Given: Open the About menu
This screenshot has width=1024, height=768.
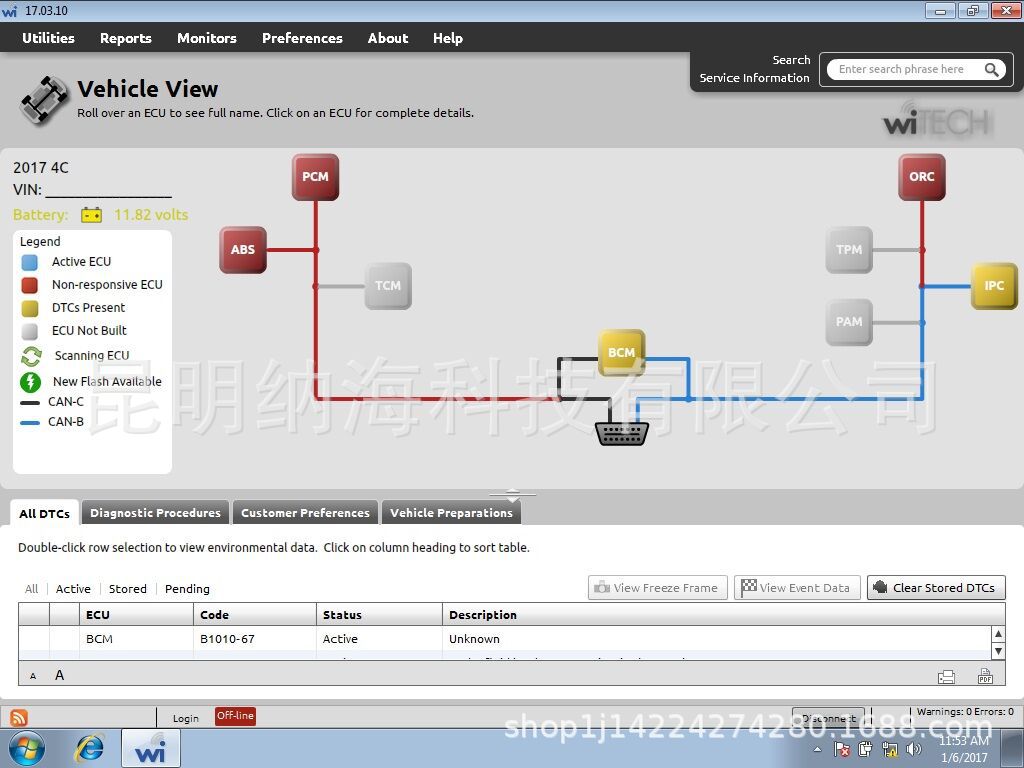Looking at the screenshot, I should point(388,38).
